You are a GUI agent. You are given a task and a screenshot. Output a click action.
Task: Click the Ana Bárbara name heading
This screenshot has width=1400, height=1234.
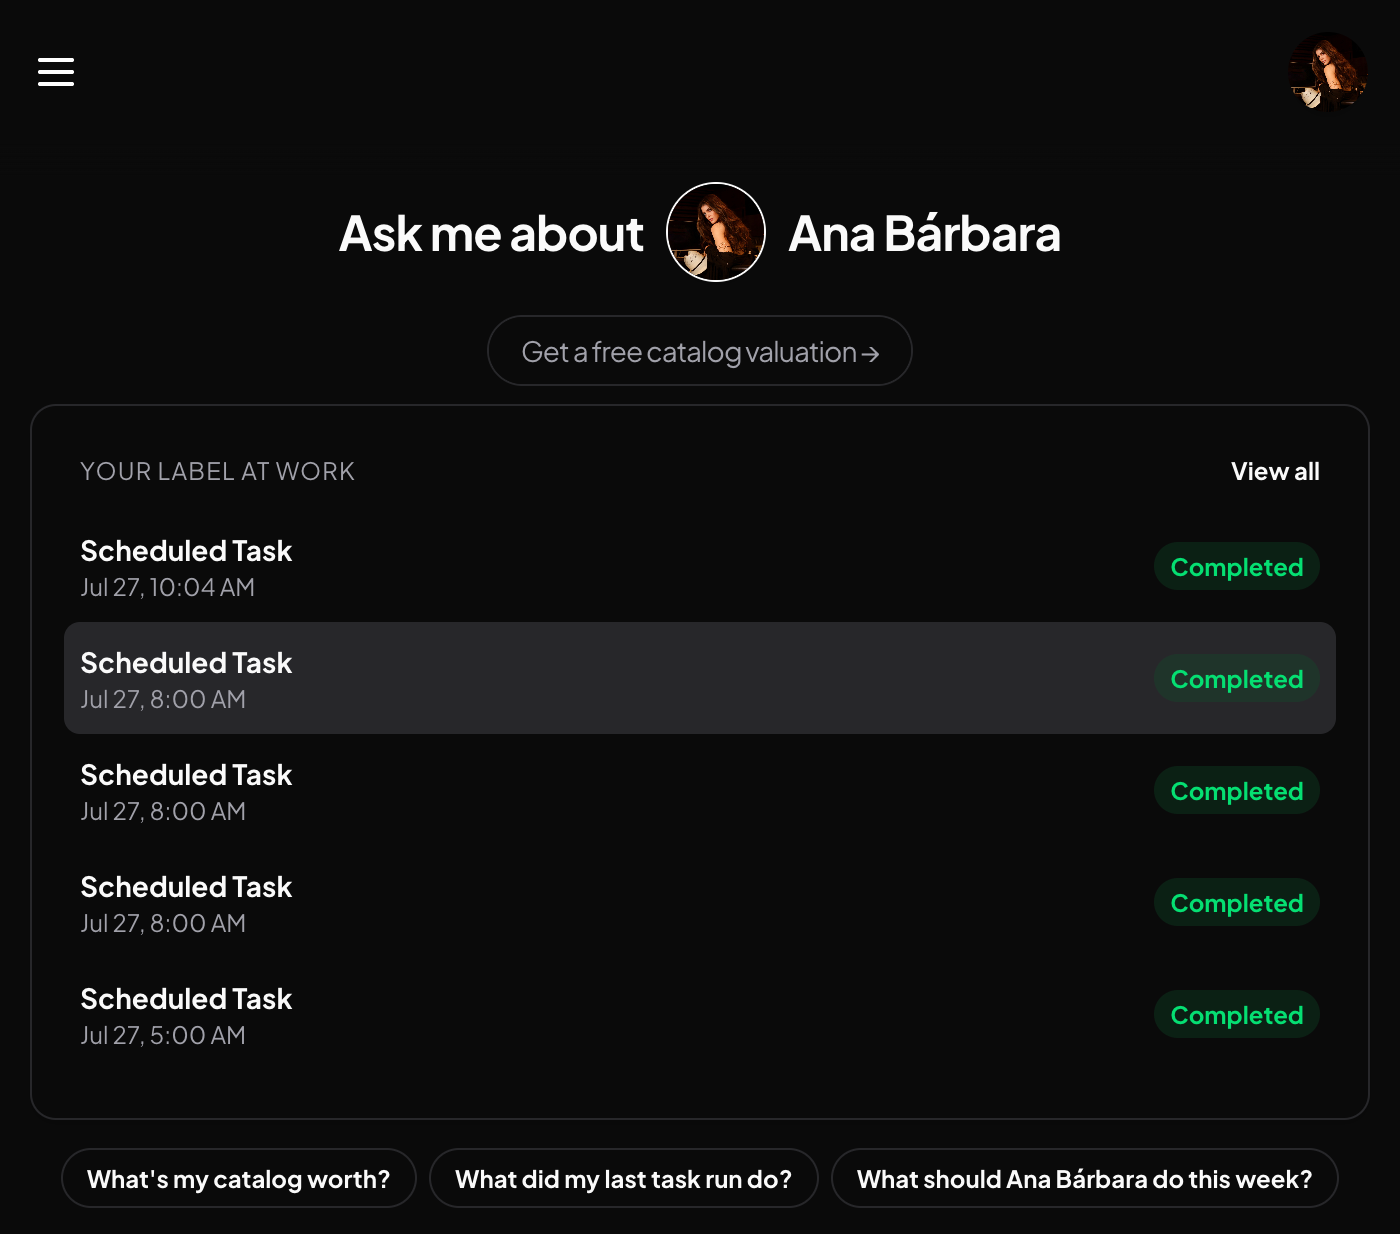coord(924,234)
